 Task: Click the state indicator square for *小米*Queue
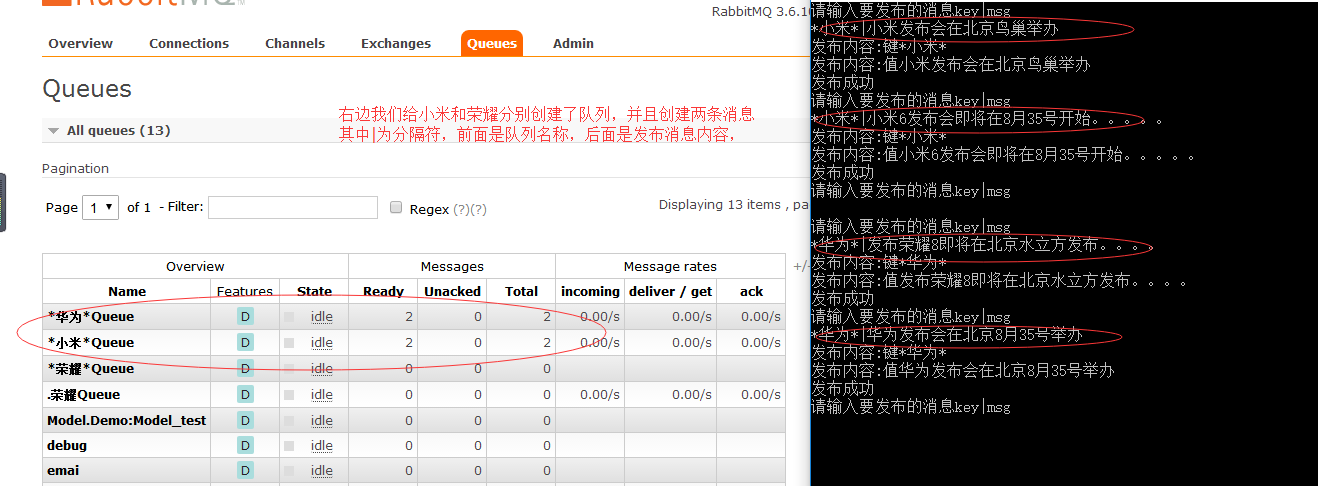click(x=289, y=343)
